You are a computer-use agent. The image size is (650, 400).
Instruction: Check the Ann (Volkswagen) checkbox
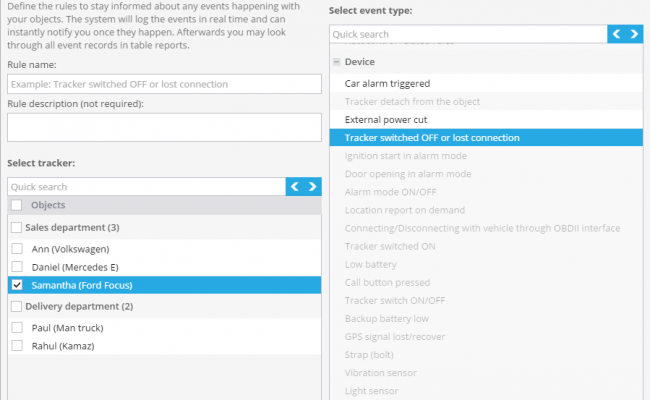(x=17, y=249)
